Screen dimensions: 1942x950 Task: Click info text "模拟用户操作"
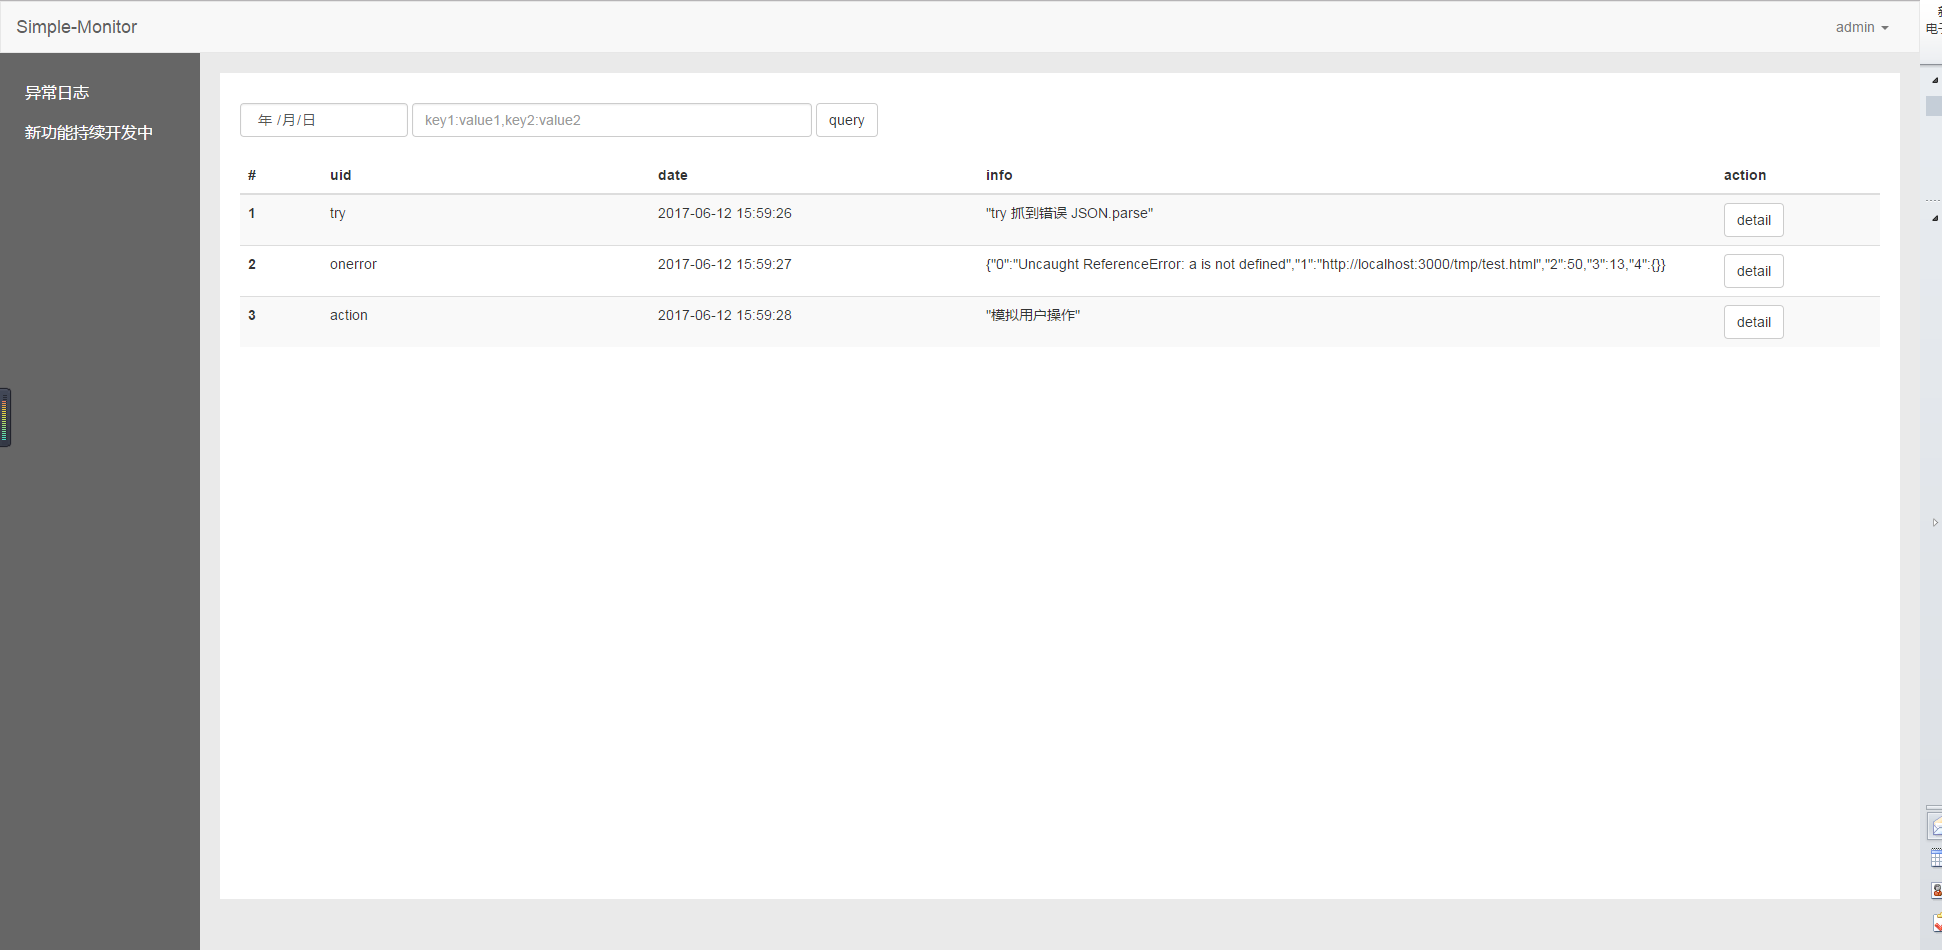click(x=1033, y=315)
